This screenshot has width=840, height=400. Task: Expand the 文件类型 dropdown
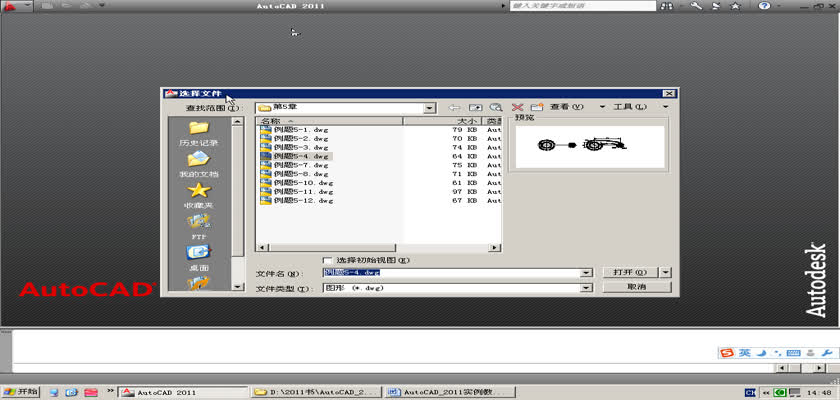point(588,288)
